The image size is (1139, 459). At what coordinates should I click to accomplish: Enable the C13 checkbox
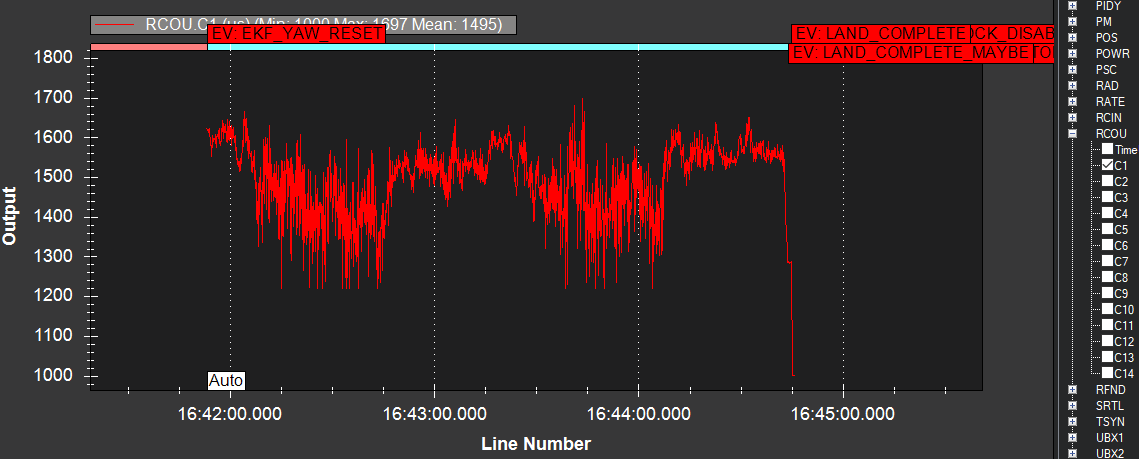click(1108, 357)
